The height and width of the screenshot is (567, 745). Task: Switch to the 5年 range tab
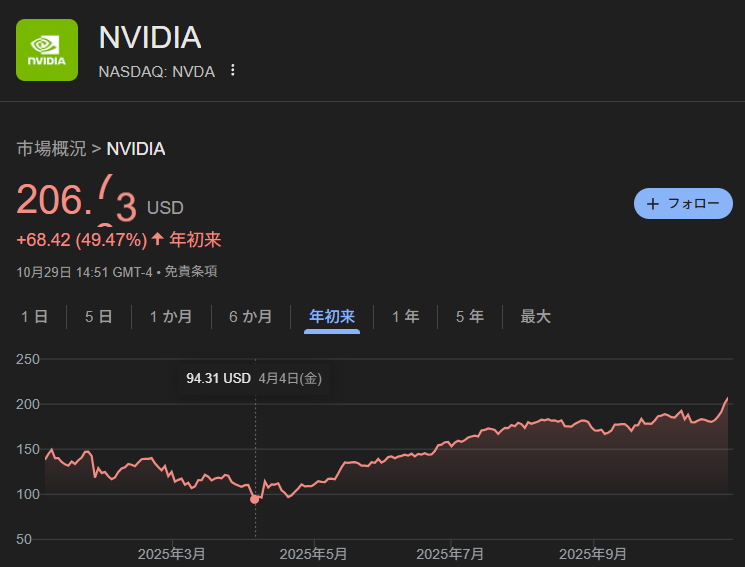click(x=469, y=317)
